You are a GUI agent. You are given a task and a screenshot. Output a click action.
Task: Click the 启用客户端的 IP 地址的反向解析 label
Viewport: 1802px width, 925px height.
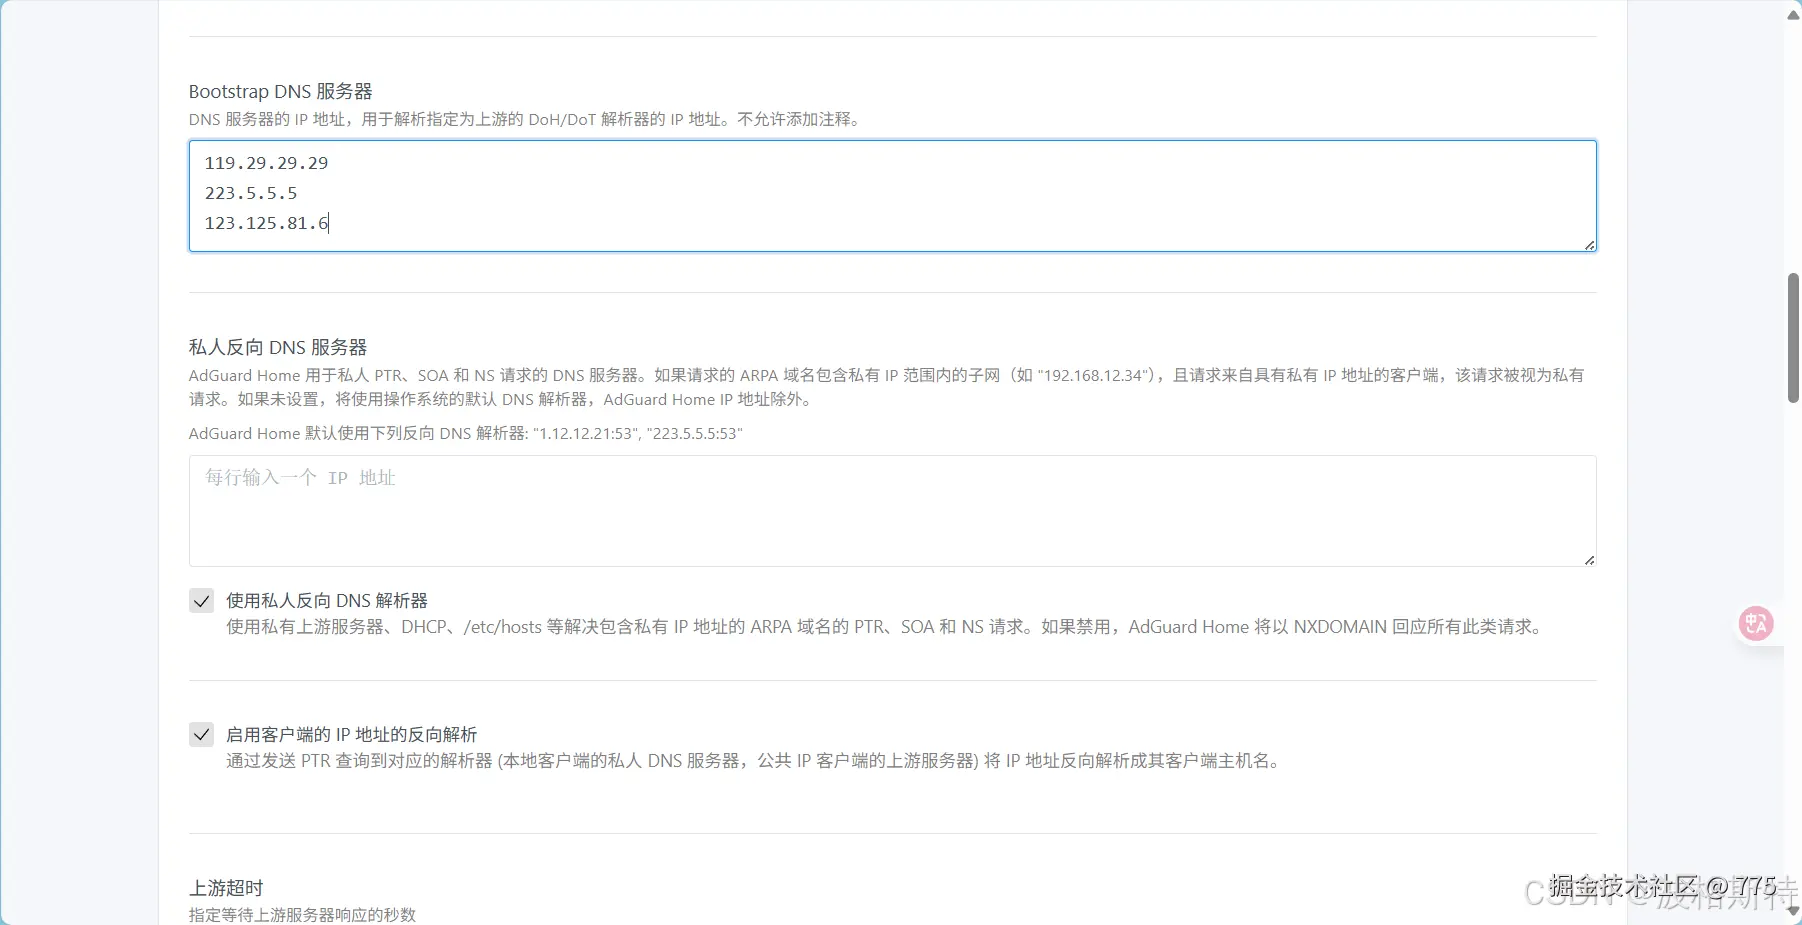click(352, 734)
